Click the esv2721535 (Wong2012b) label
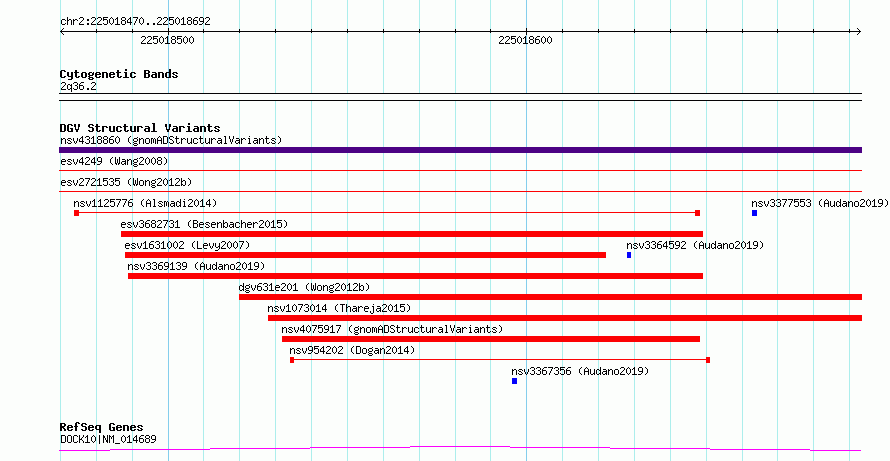The height and width of the screenshot is (461, 890). pyautogui.click(x=126, y=182)
